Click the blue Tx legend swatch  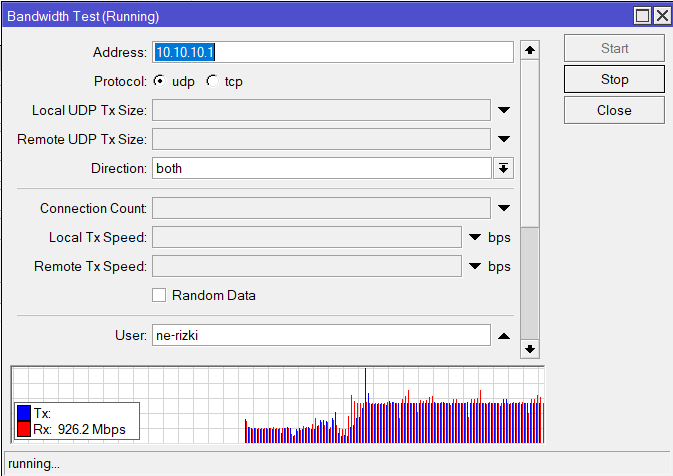tap(24, 413)
